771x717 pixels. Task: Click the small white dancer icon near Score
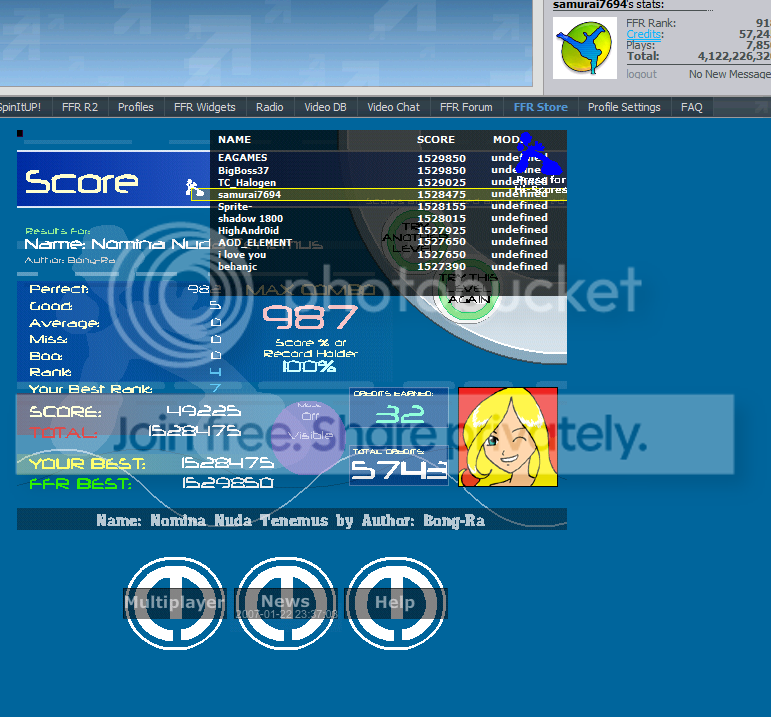tap(190, 186)
